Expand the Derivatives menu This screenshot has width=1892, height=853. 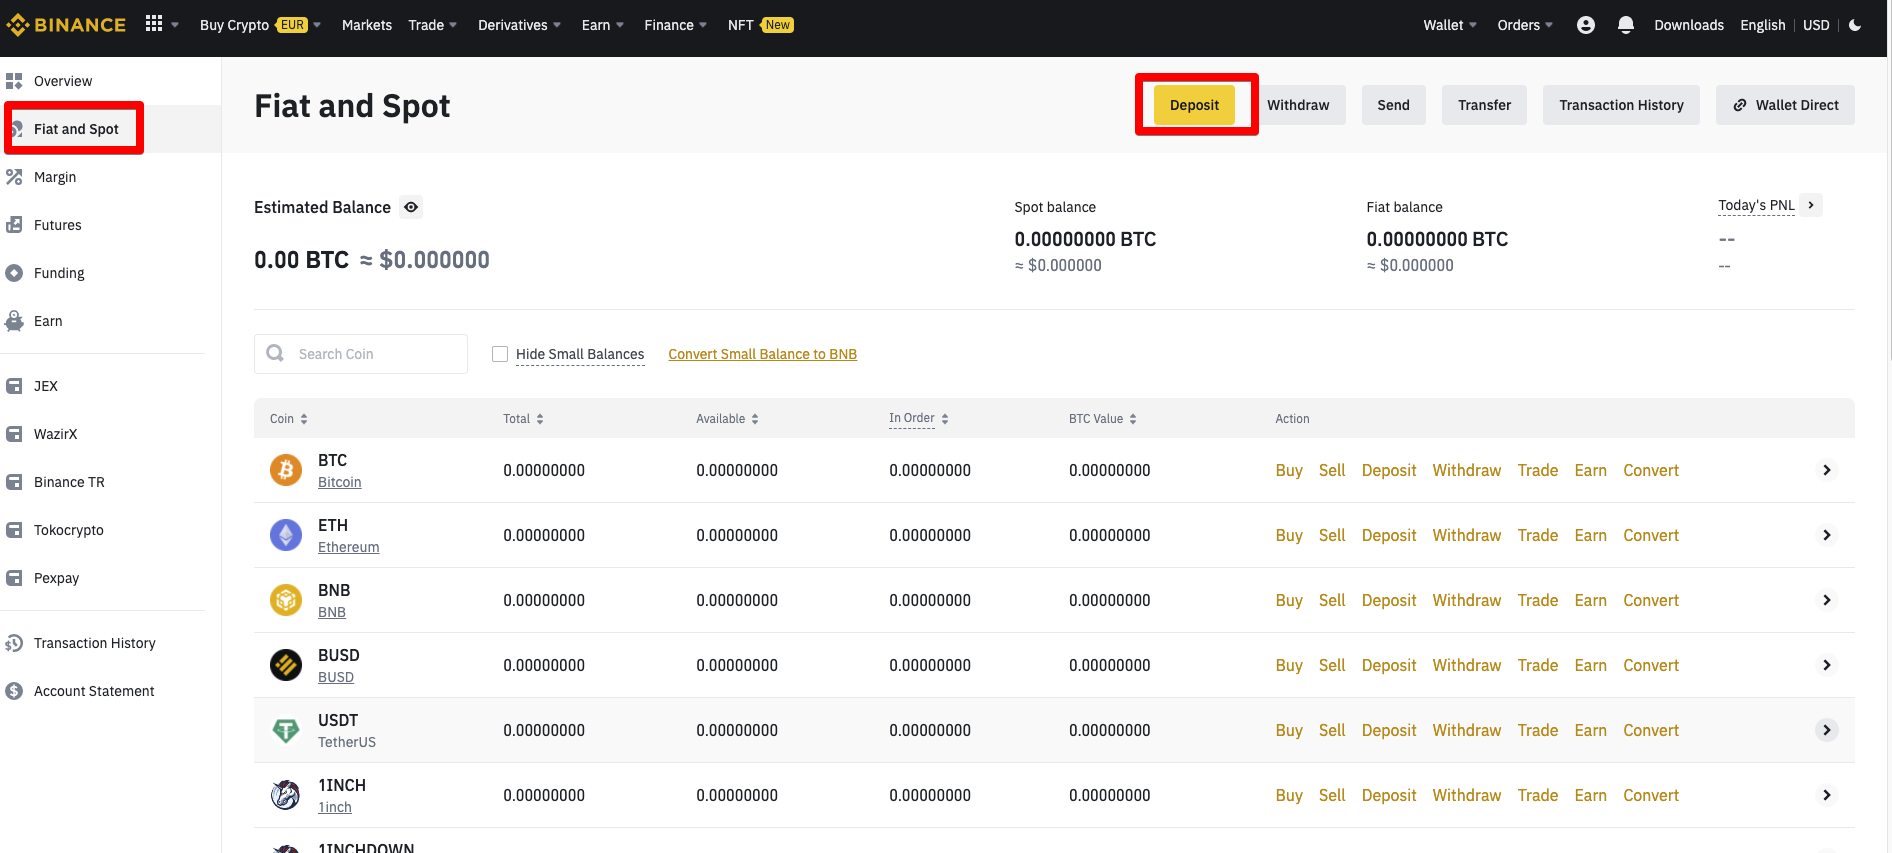pos(519,25)
